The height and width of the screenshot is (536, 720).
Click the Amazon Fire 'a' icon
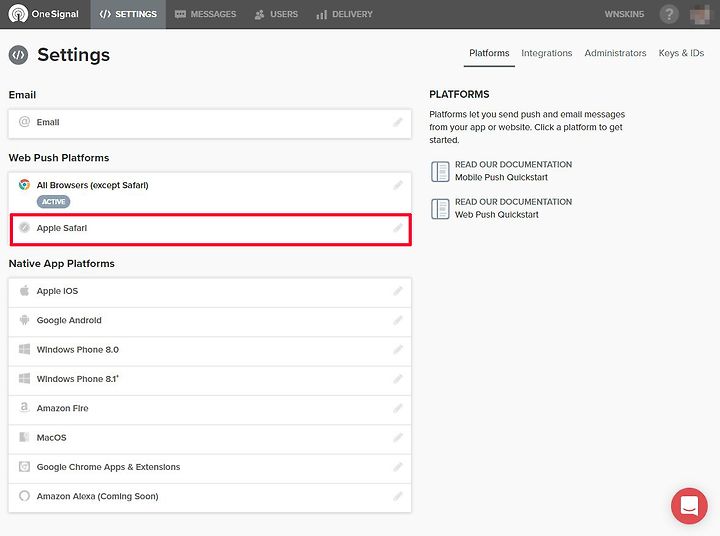pos(24,407)
